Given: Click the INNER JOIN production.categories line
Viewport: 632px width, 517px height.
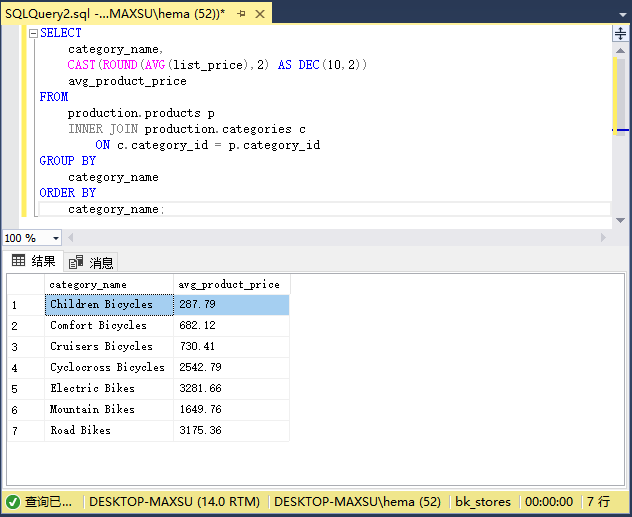Looking at the screenshot, I should (x=187, y=129).
